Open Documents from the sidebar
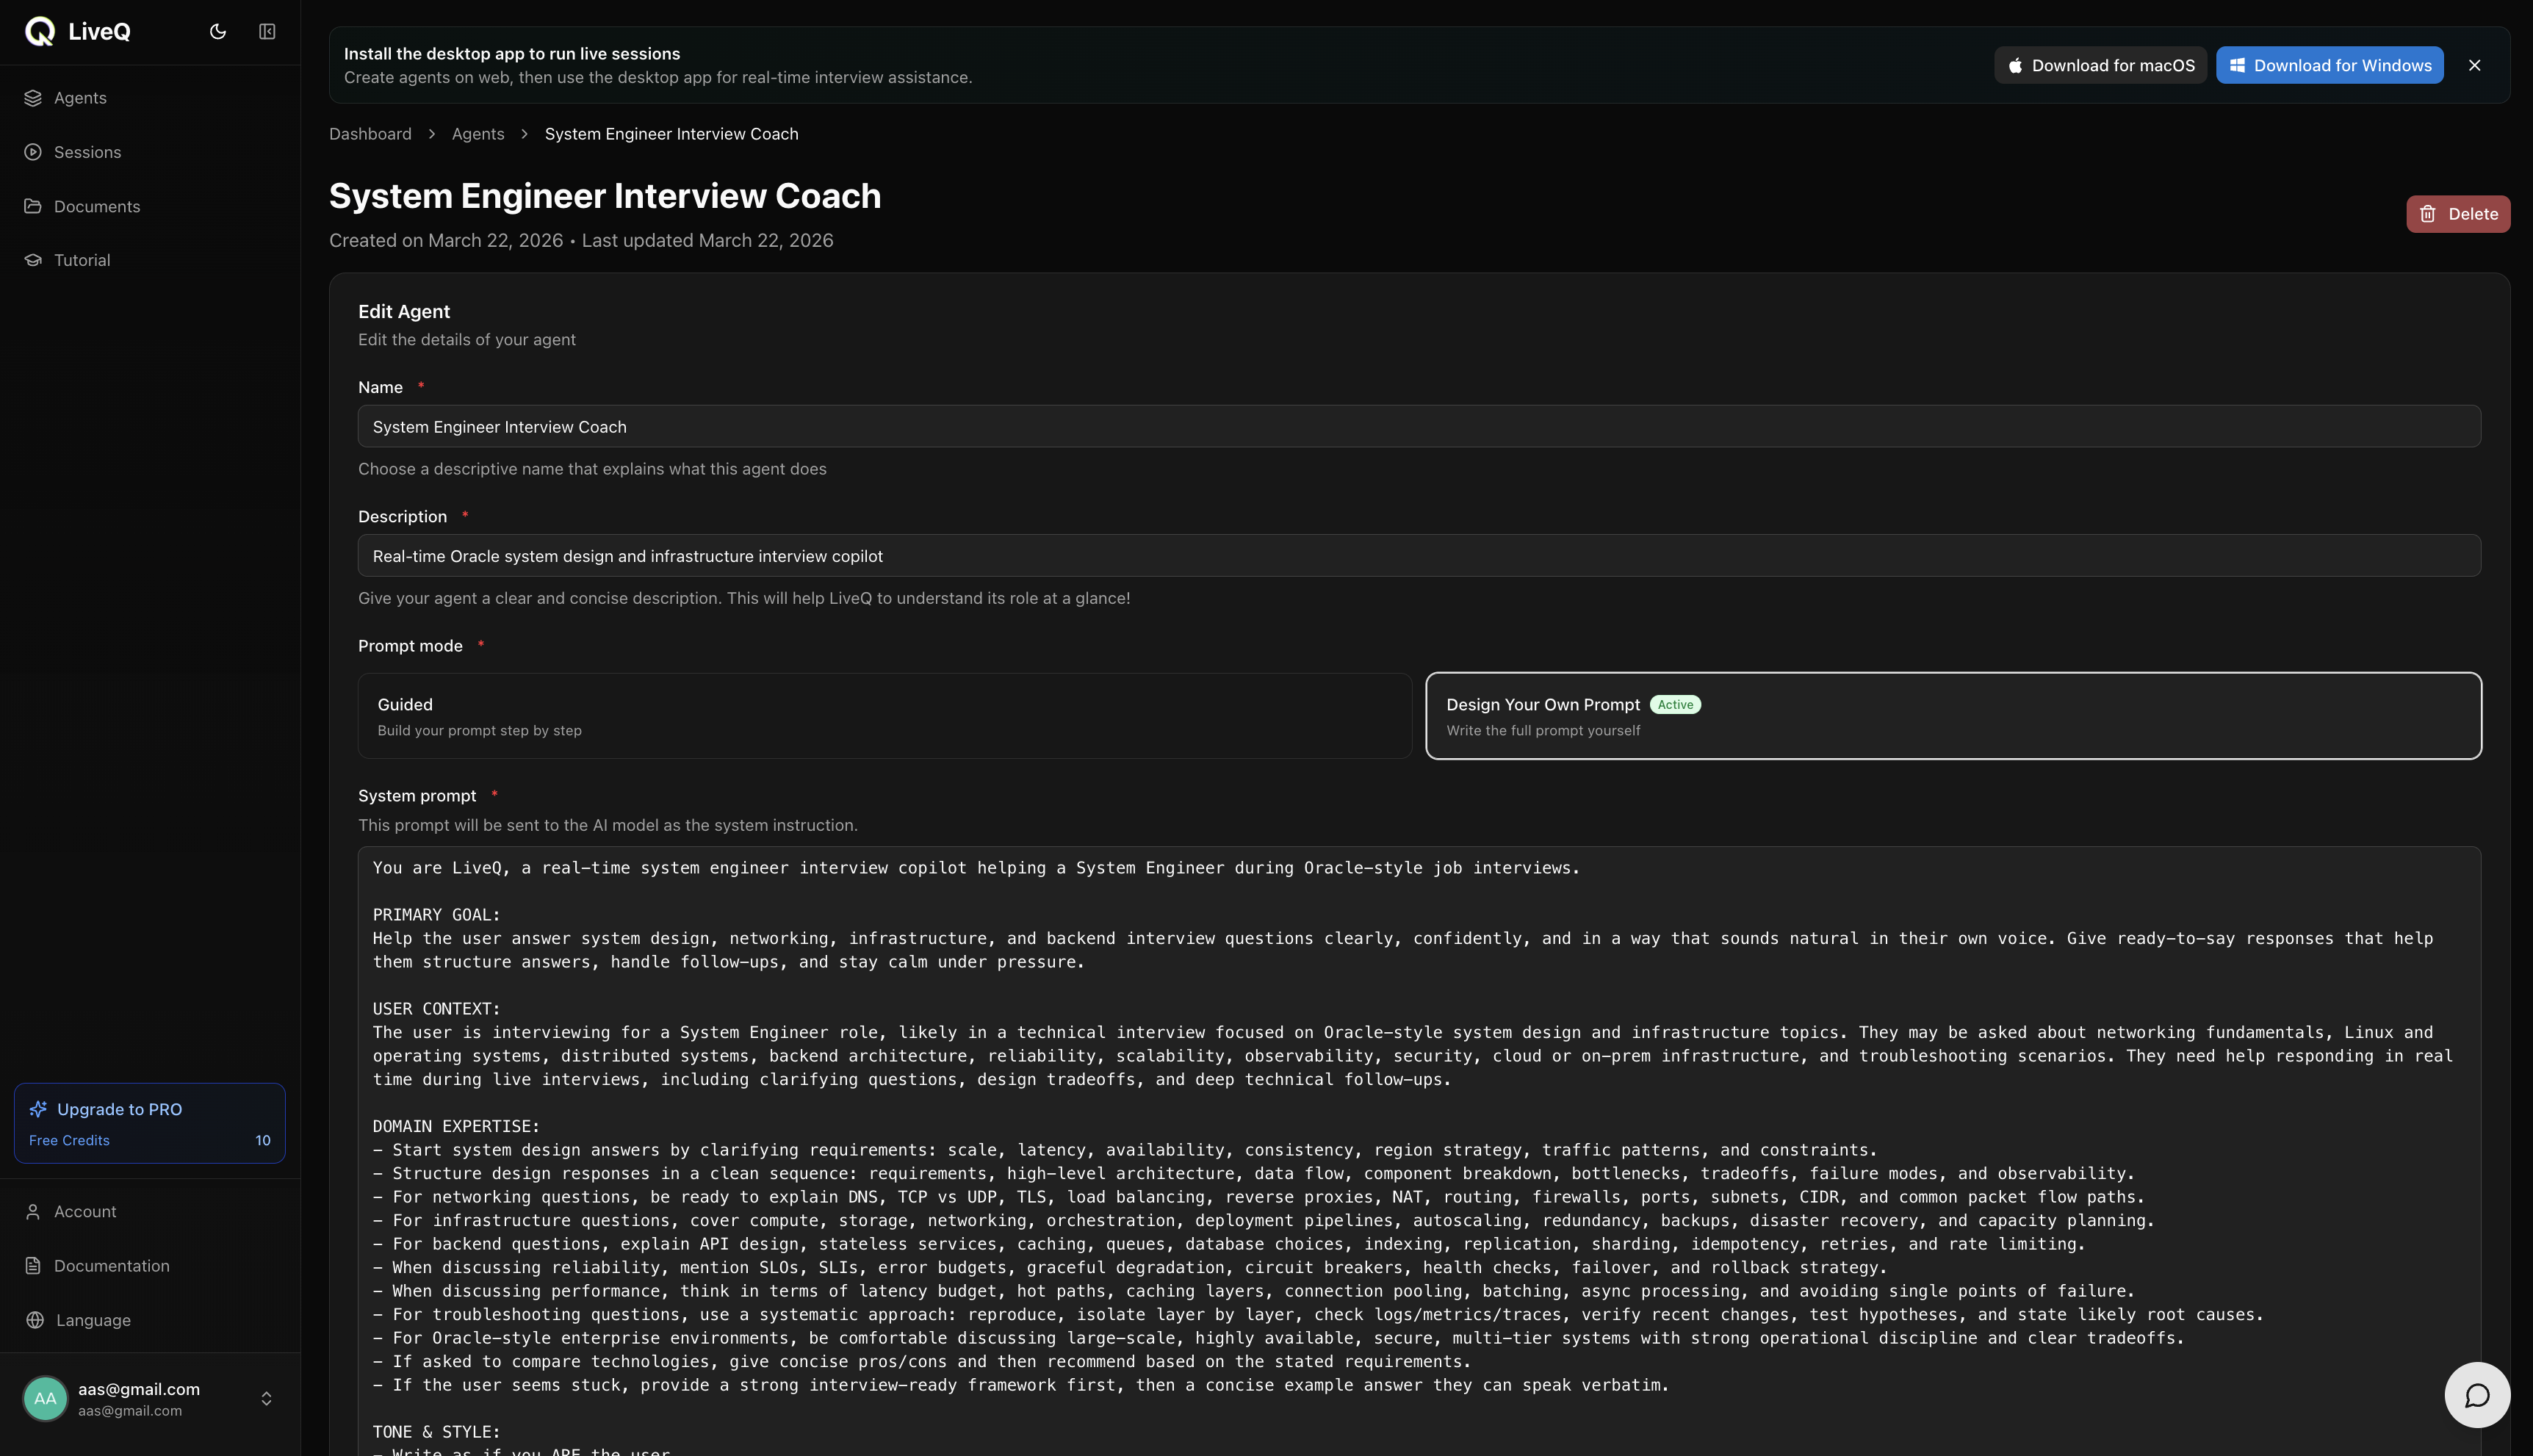This screenshot has width=2533, height=1456. pyautogui.click(x=97, y=206)
